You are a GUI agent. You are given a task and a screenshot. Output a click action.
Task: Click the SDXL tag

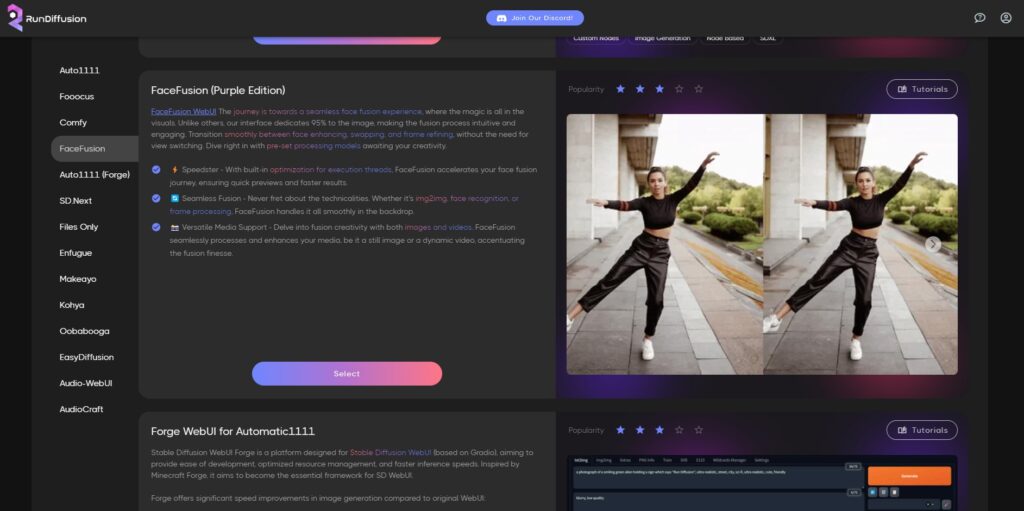(x=767, y=39)
